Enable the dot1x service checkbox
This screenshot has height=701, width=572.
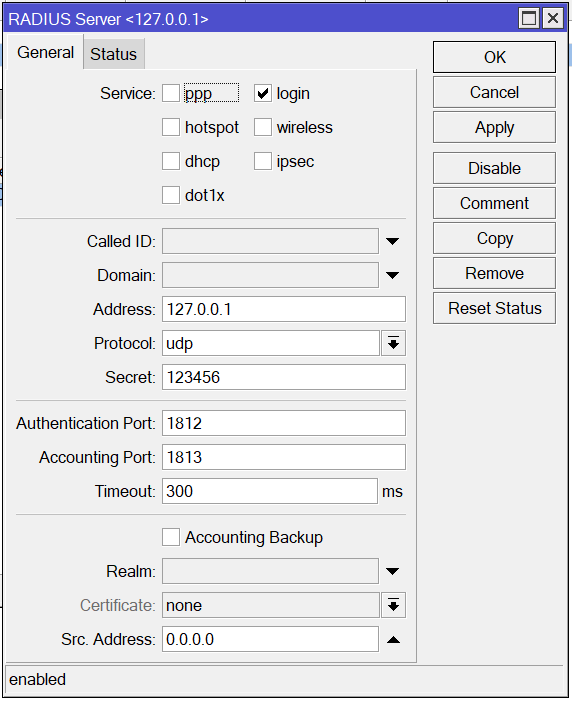pyautogui.click(x=171, y=195)
